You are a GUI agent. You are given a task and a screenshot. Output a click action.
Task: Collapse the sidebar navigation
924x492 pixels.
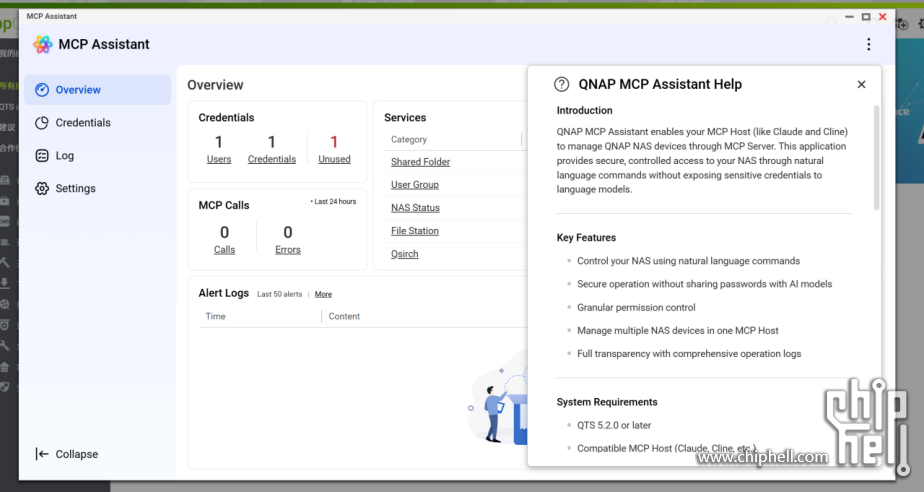point(67,454)
